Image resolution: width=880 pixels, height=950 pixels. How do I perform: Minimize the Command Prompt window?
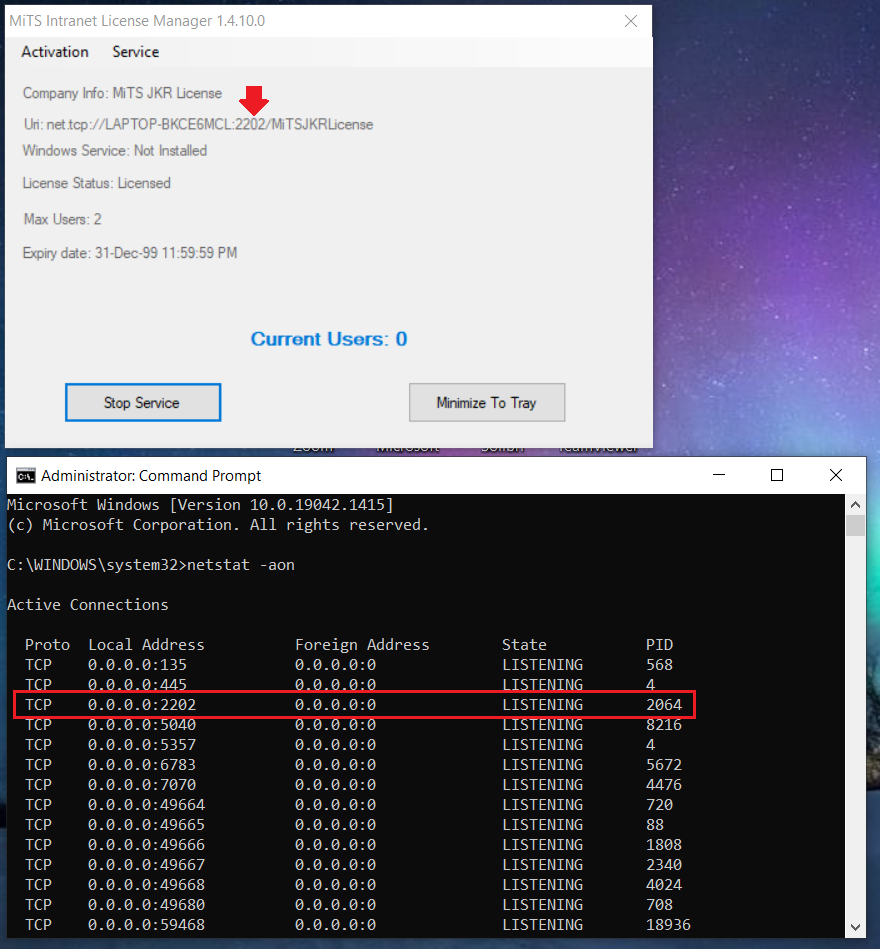click(719, 476)
